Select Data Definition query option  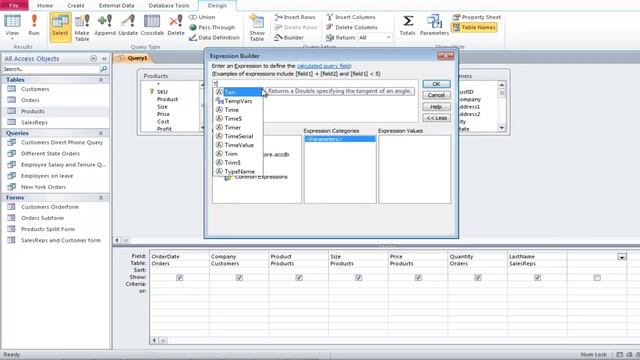(x=214, y=38)
